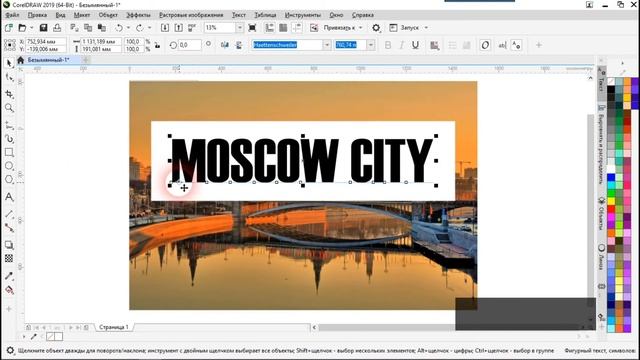Open the Запуск dropdown arrow
Viewport: 640px width, 360px height.
426,28
